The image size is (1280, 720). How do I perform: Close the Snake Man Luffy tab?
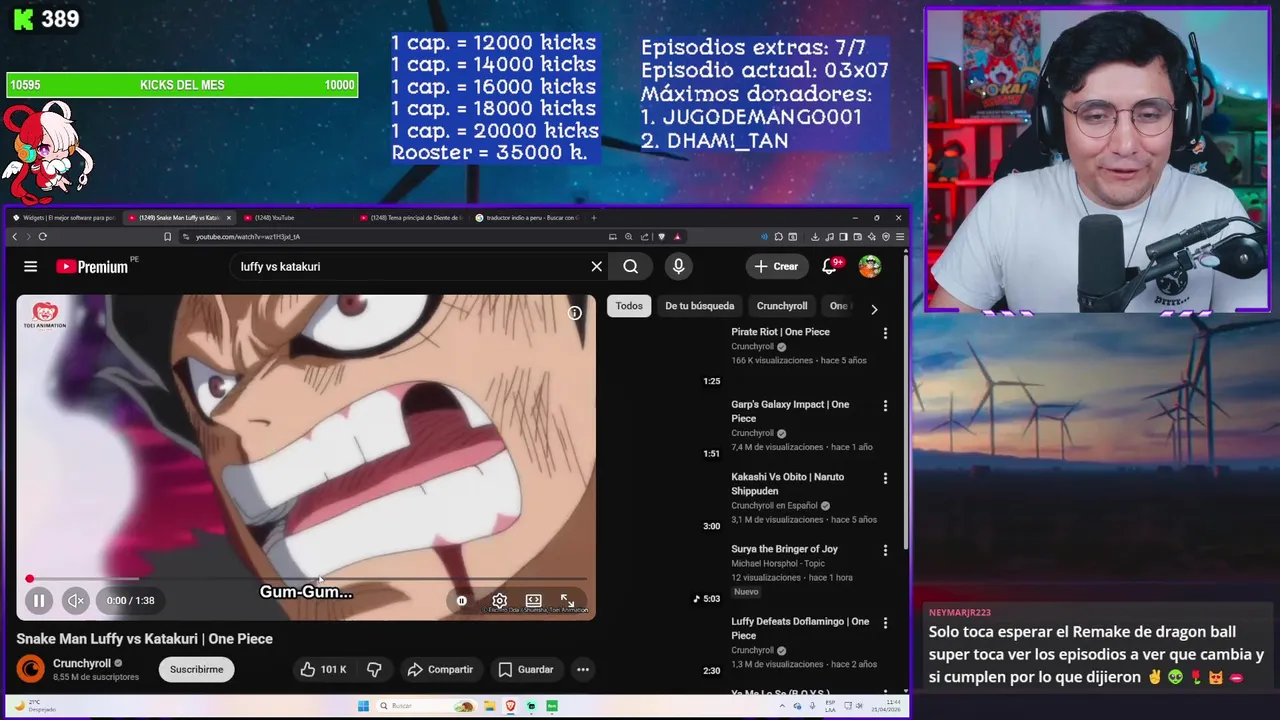[x=228, y=217]
